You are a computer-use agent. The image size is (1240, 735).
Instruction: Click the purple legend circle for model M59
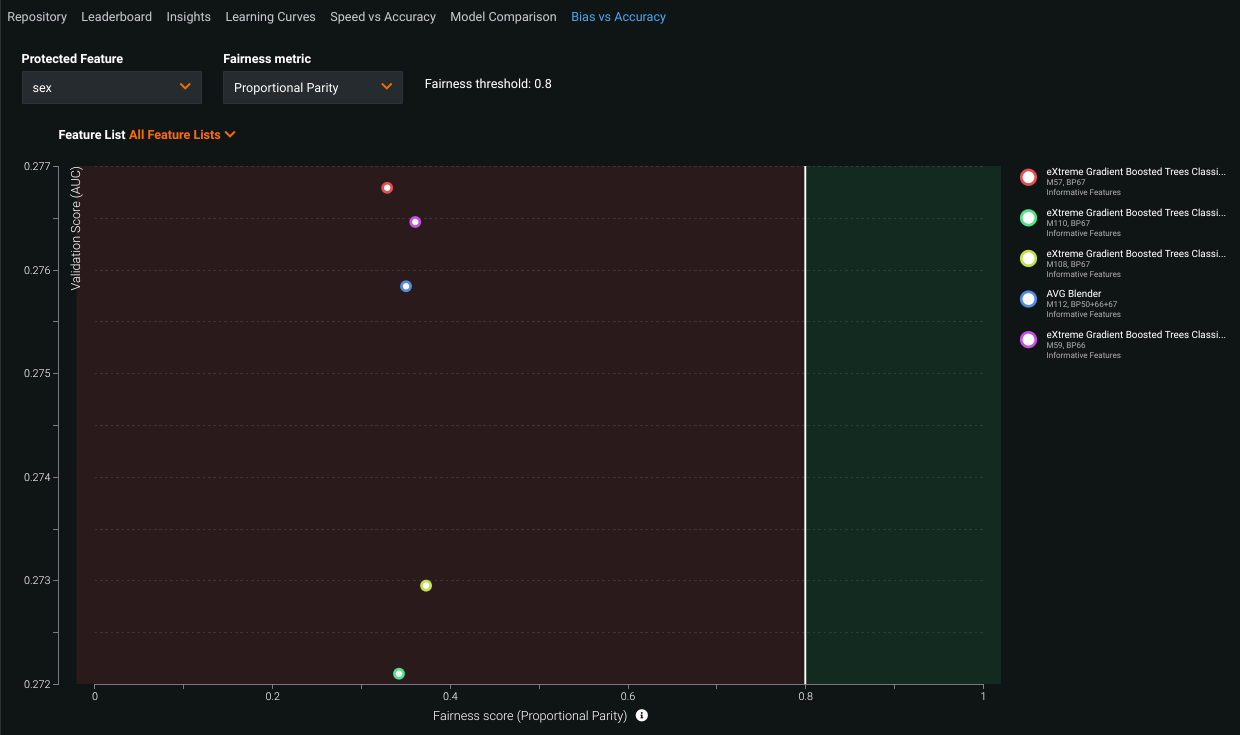(1028, 340)
